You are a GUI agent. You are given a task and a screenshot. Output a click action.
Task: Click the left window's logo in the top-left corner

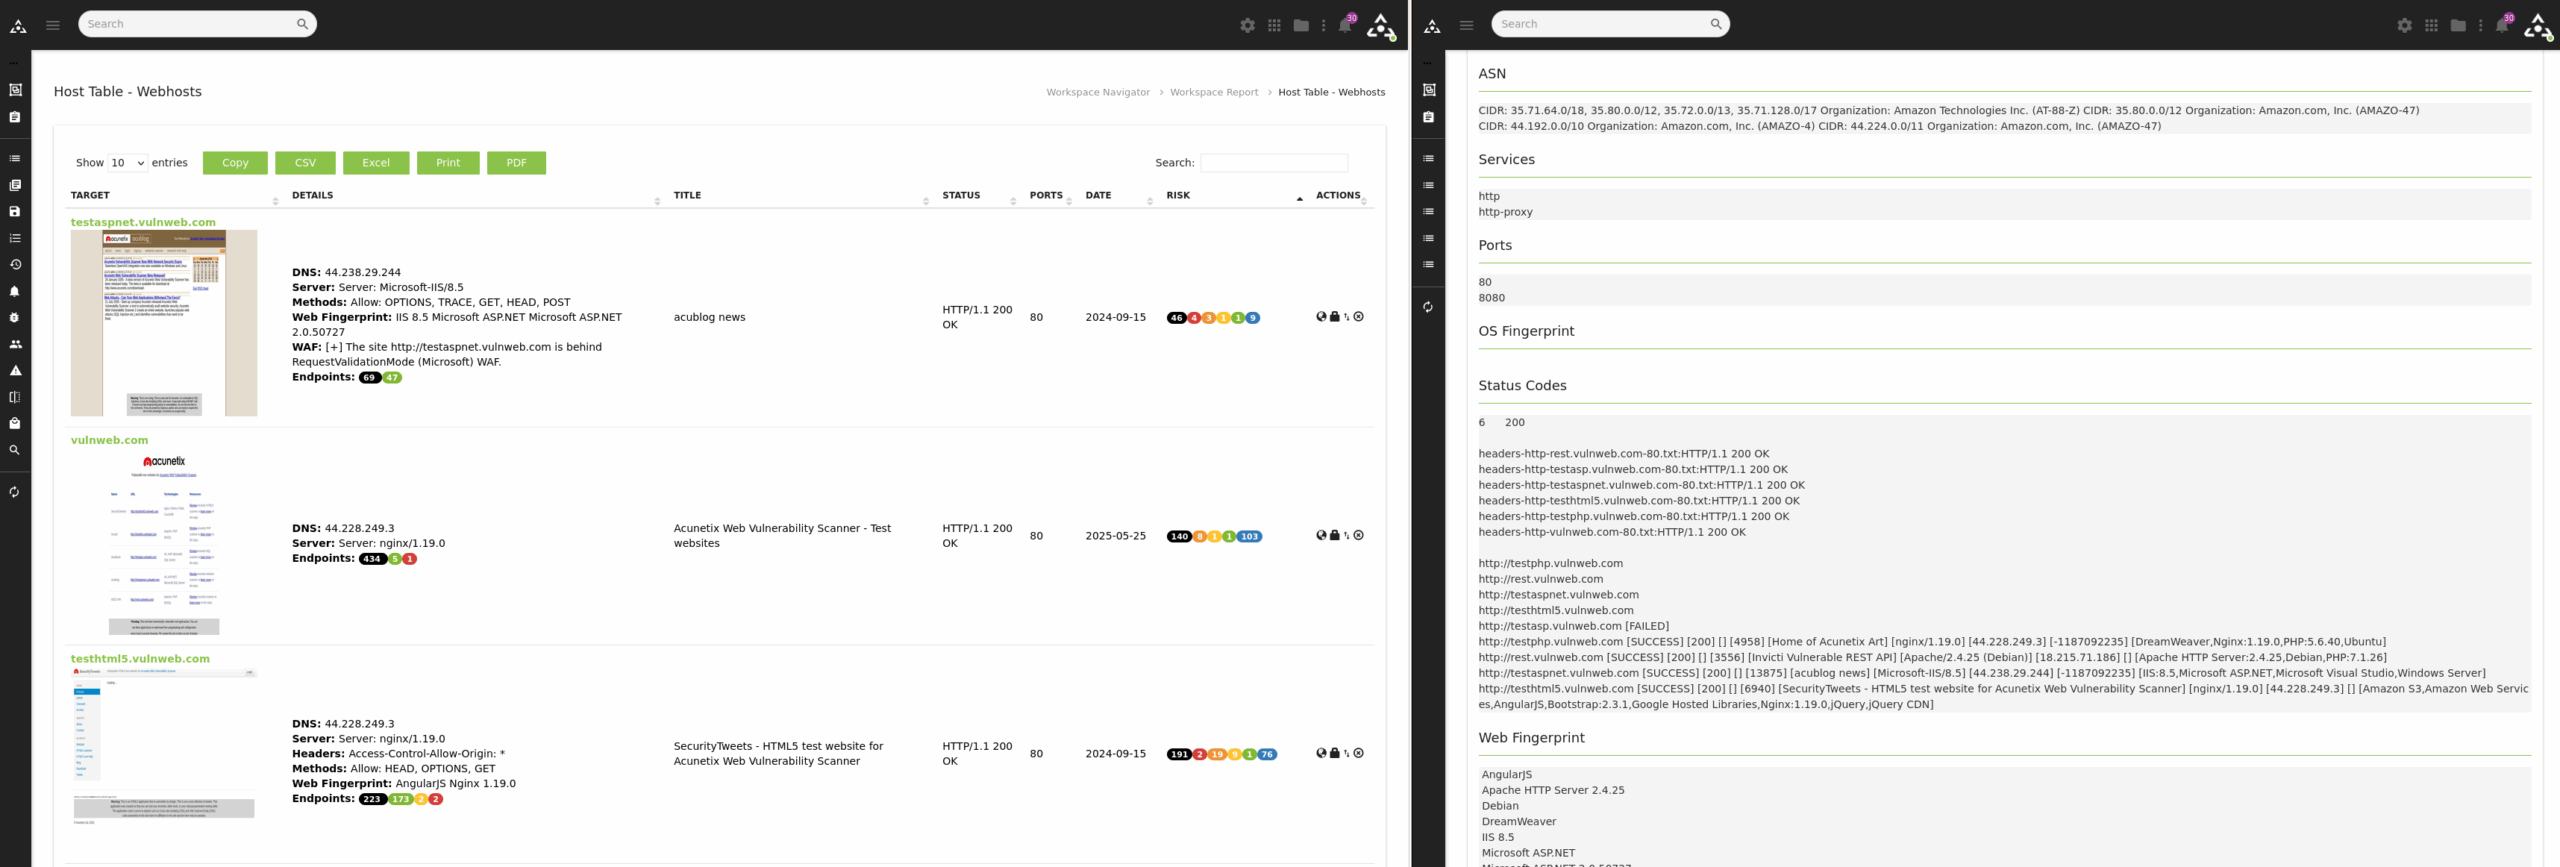[x=18, y=26]
